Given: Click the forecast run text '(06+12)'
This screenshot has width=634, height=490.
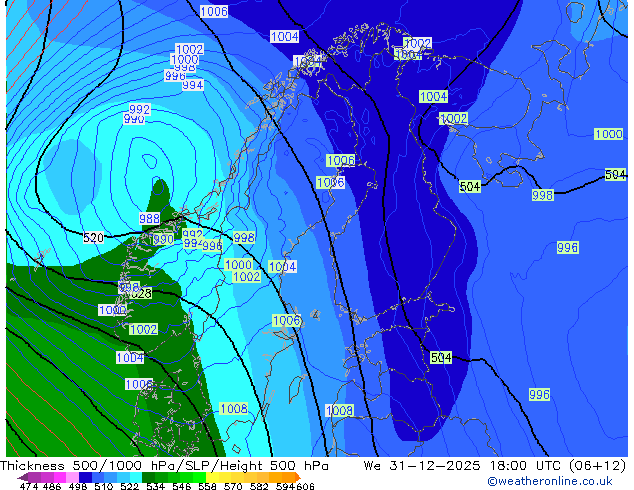Looking at the screenshot, I should pos(597,466).
